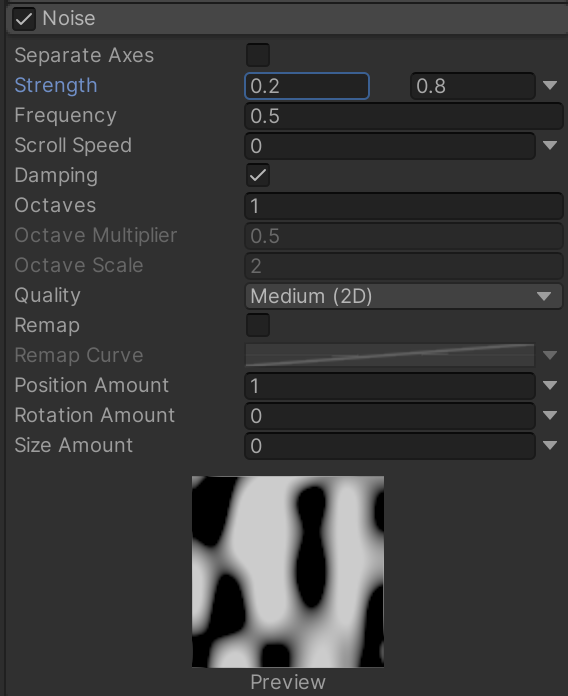Screen dimensions: 568x696
Task: Open the Scroll Speed mode dropdown arrow
Action: [550, 145]
